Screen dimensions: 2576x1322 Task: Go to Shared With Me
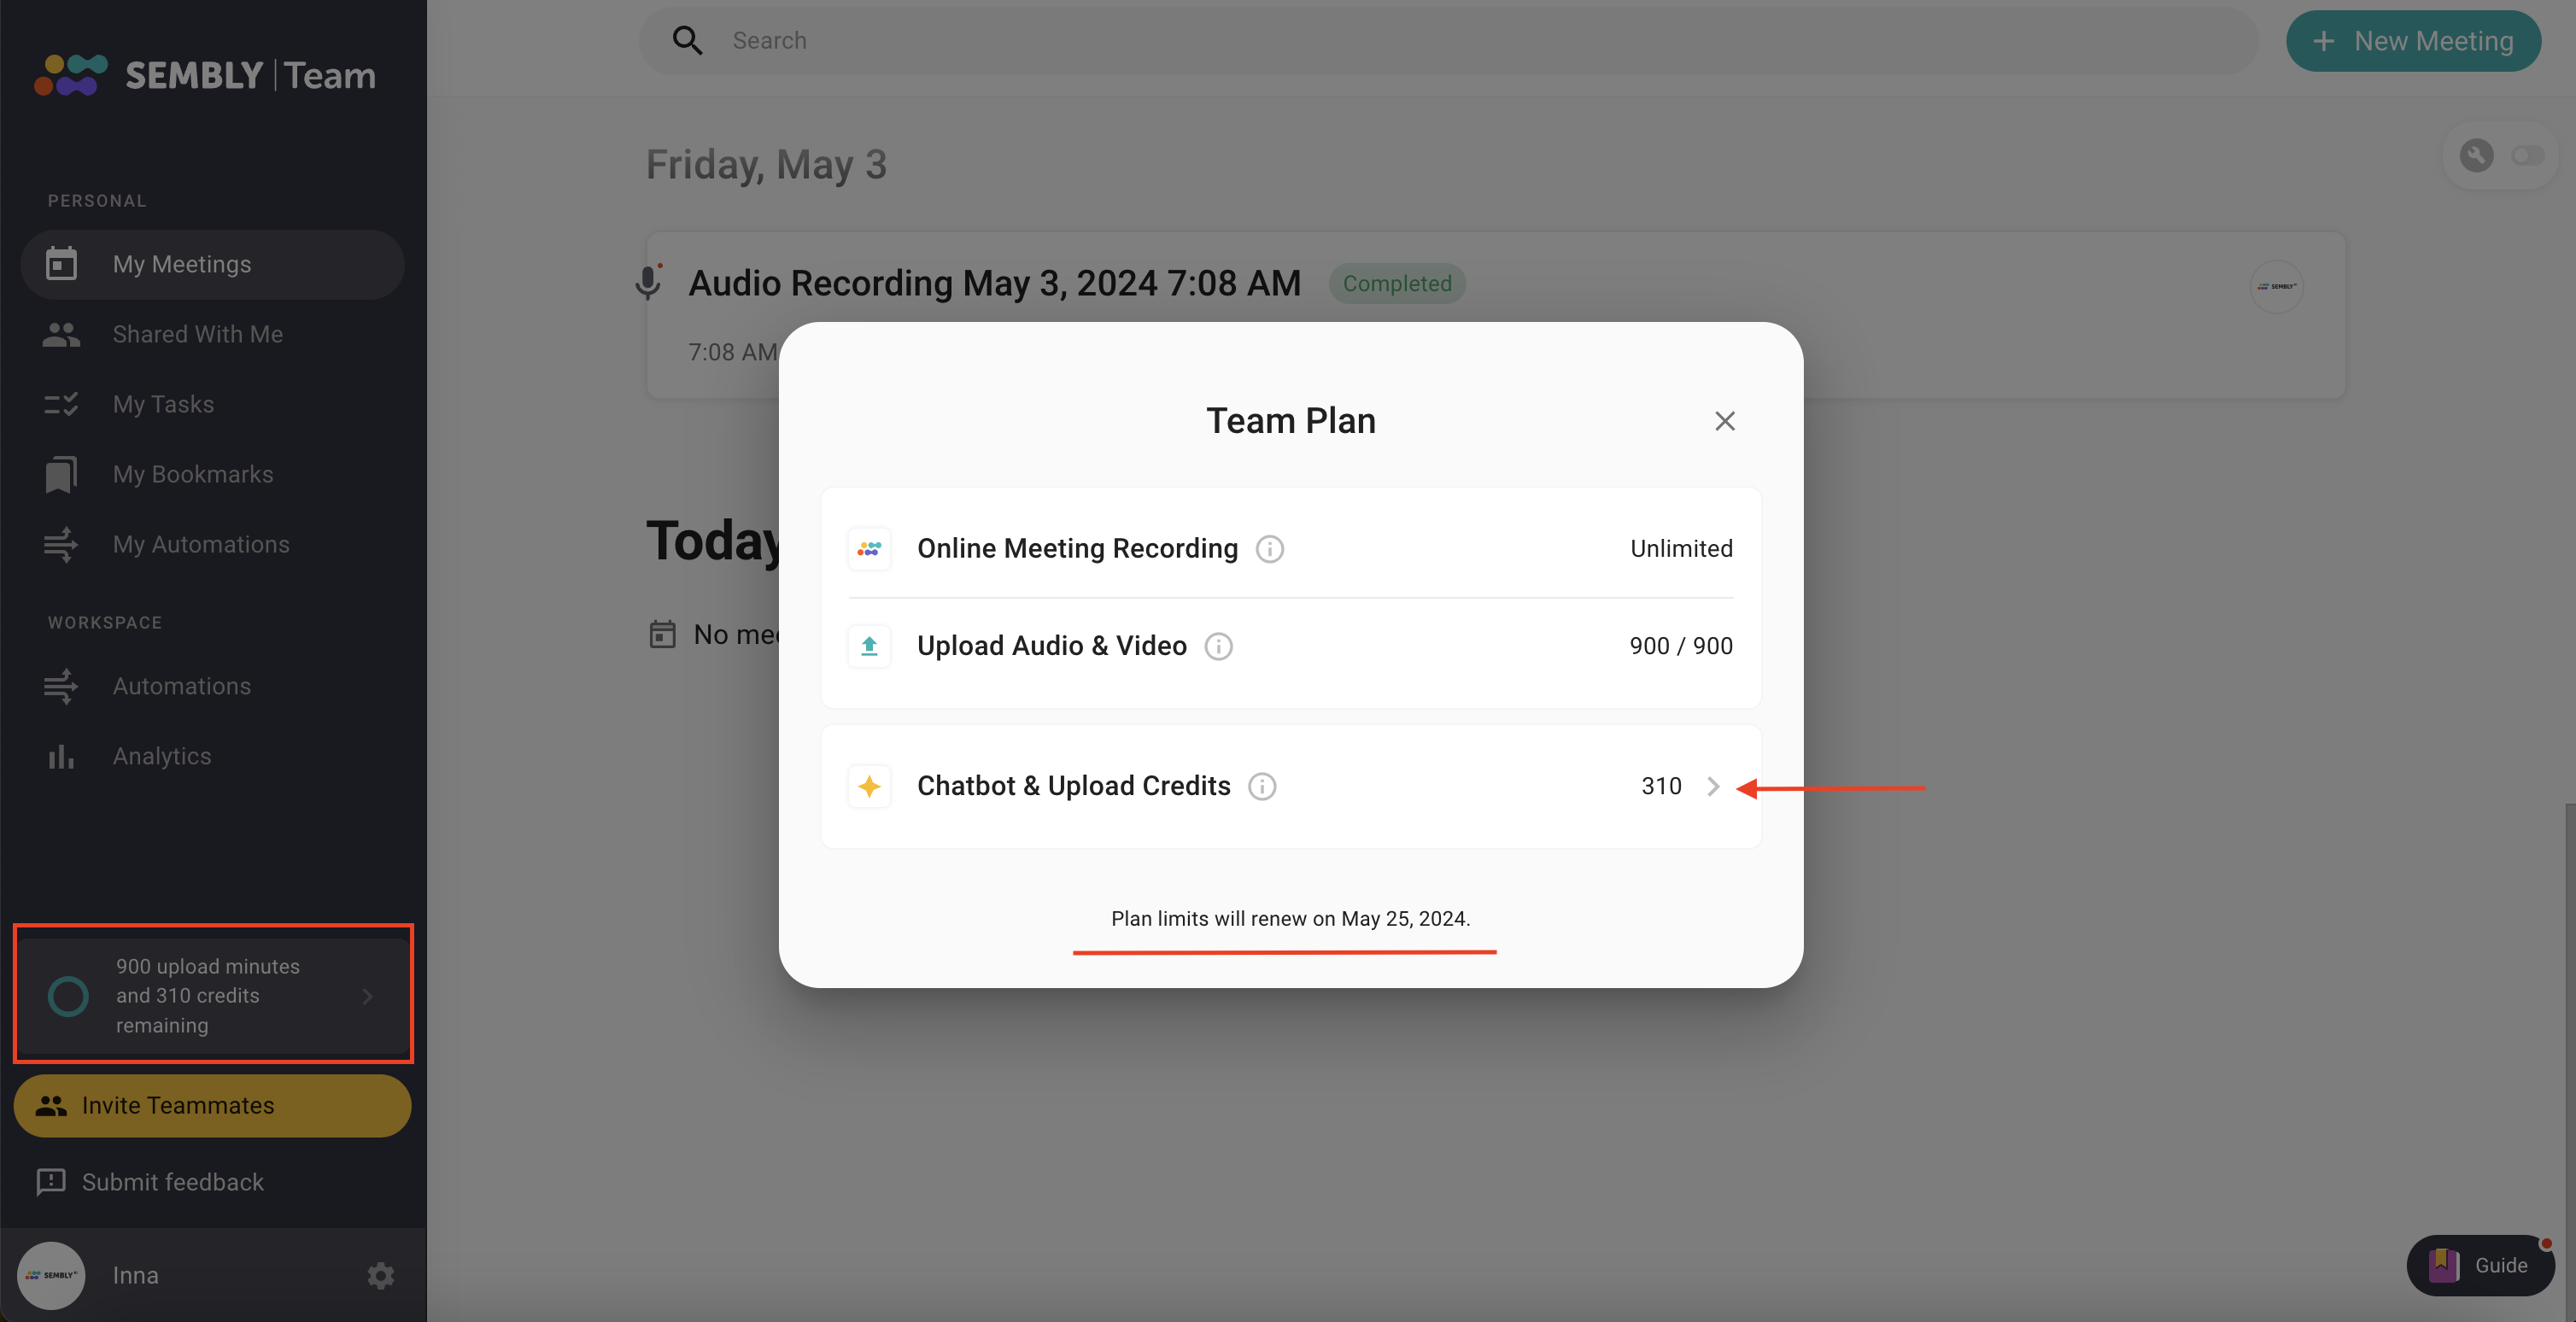click(197, 334)
